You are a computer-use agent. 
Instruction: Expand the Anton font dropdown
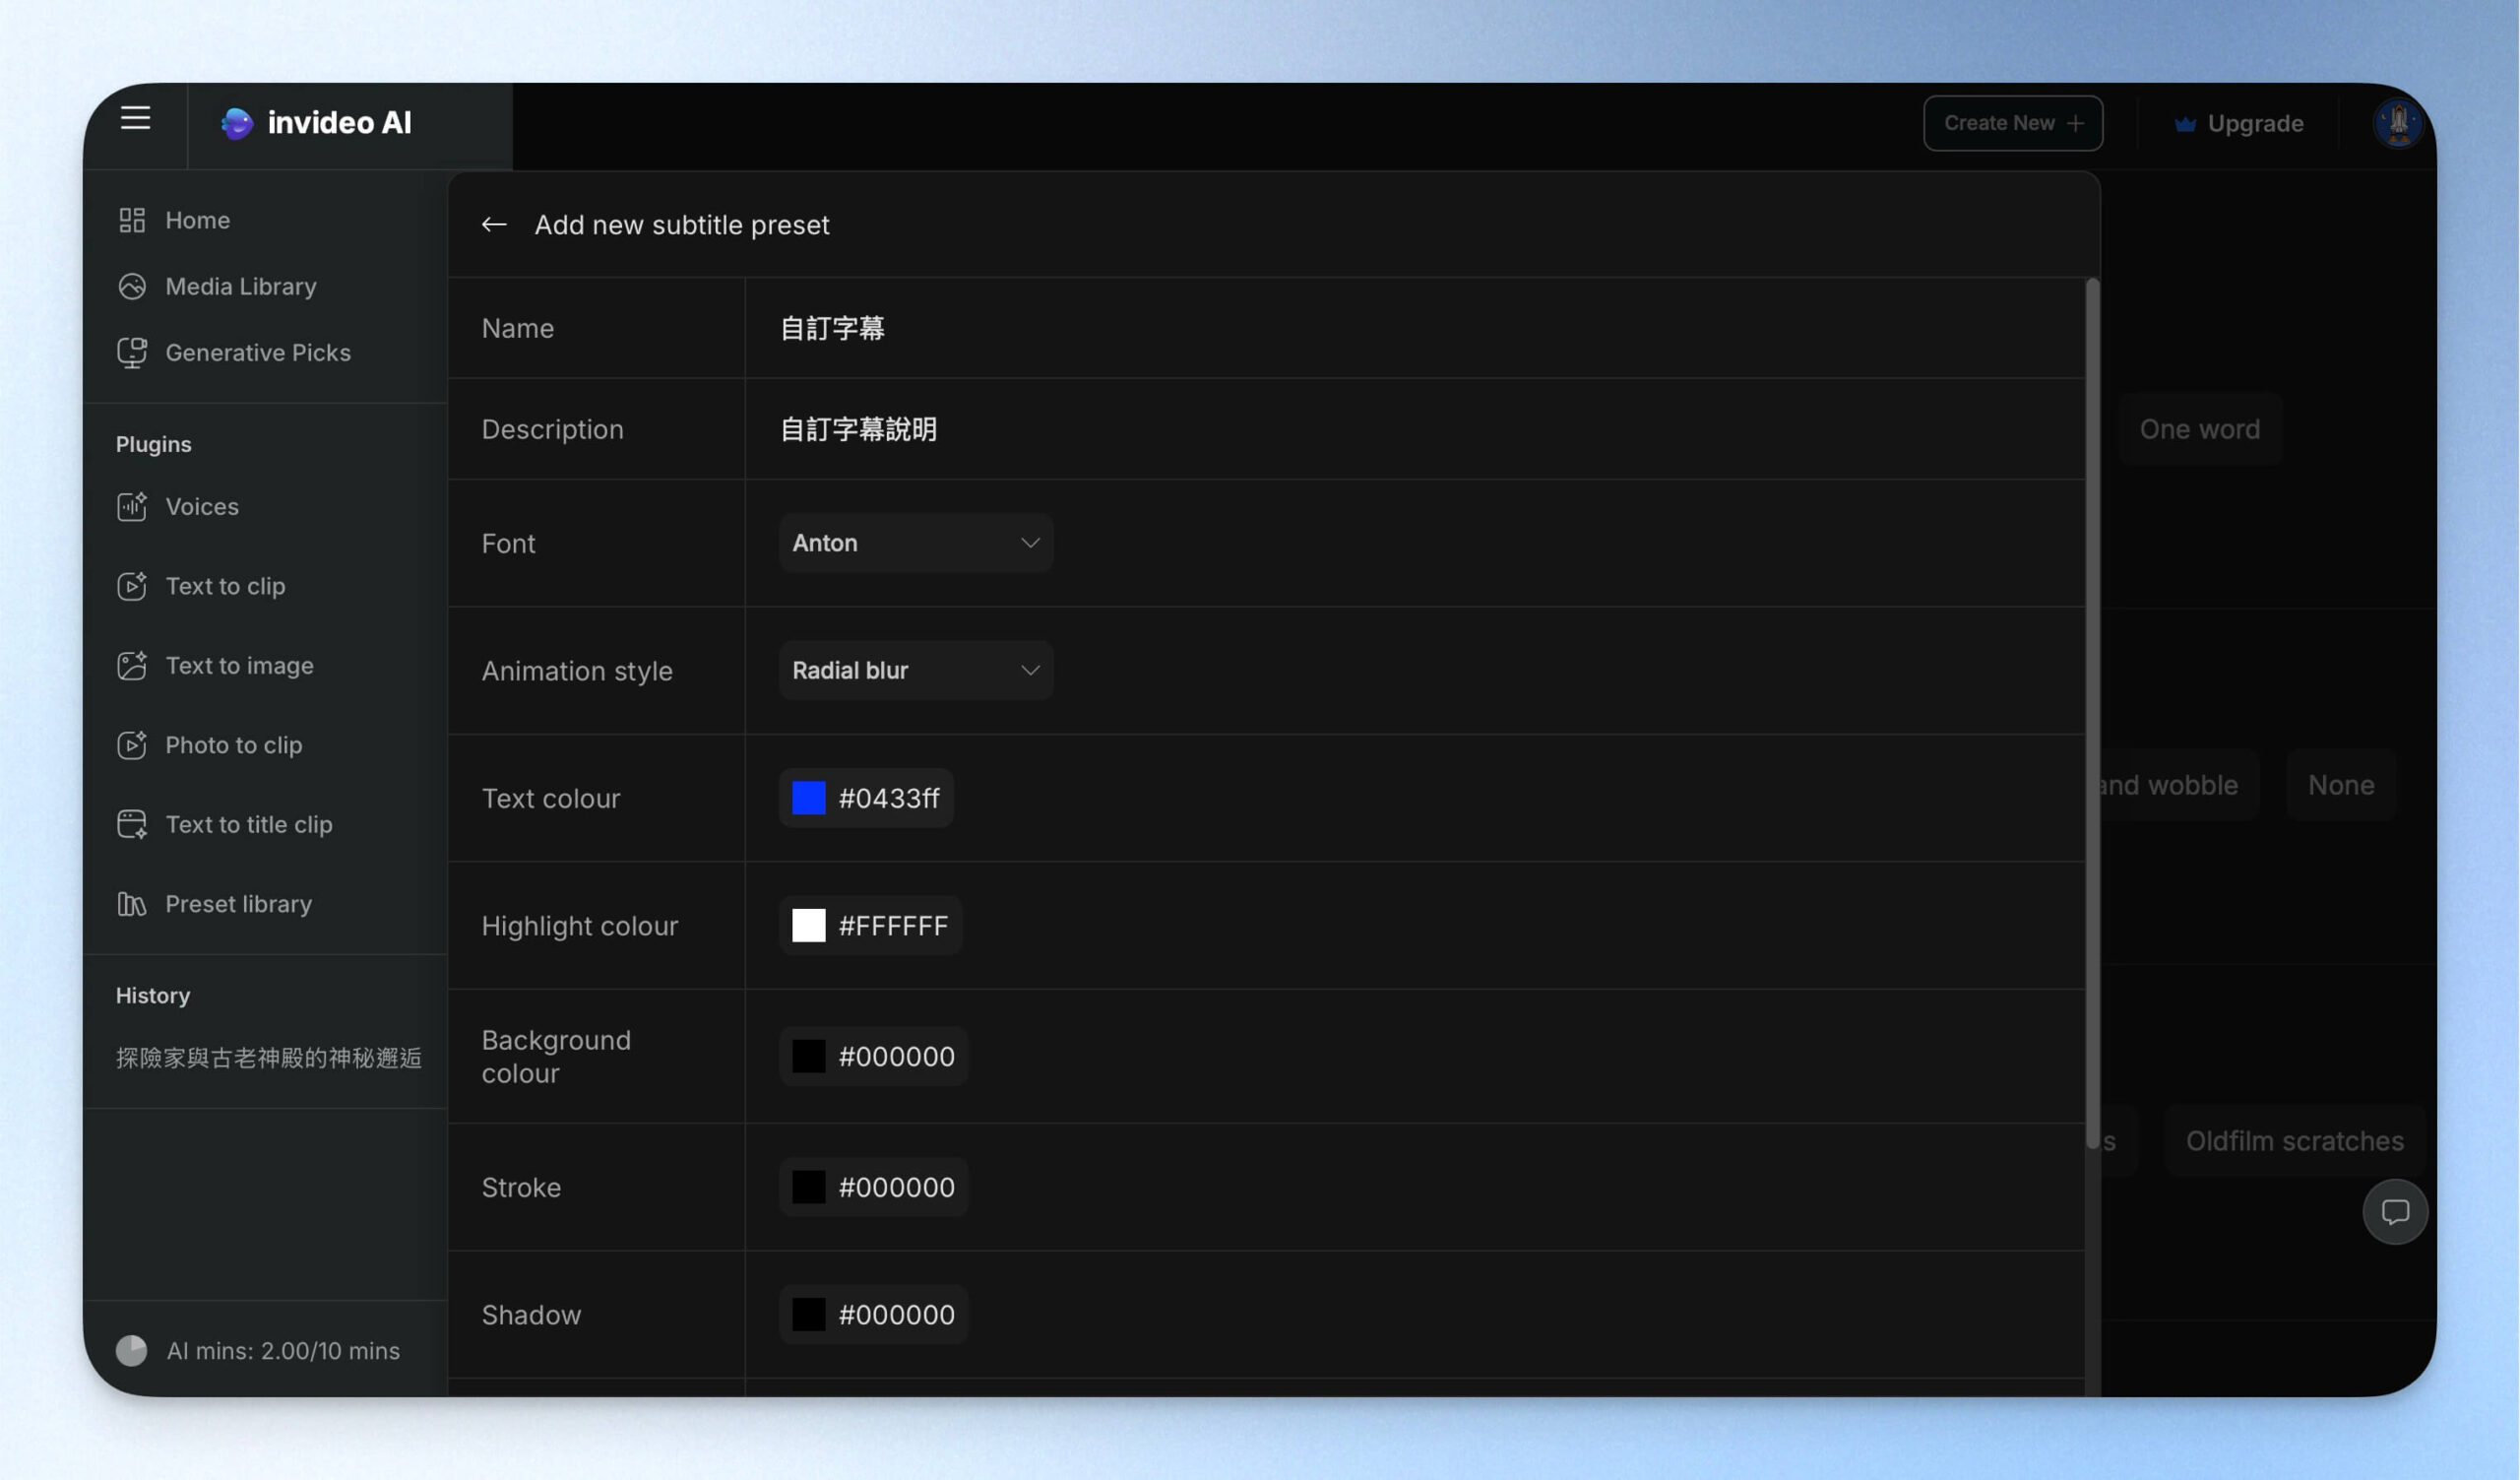point(916,543)
